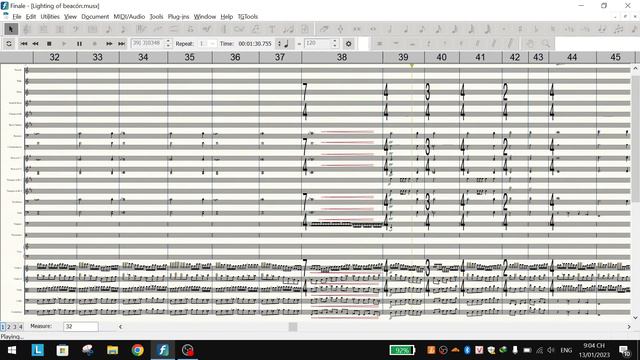
Task: Select the Simple Entry tuplet icon
Action: click(618, 29)
